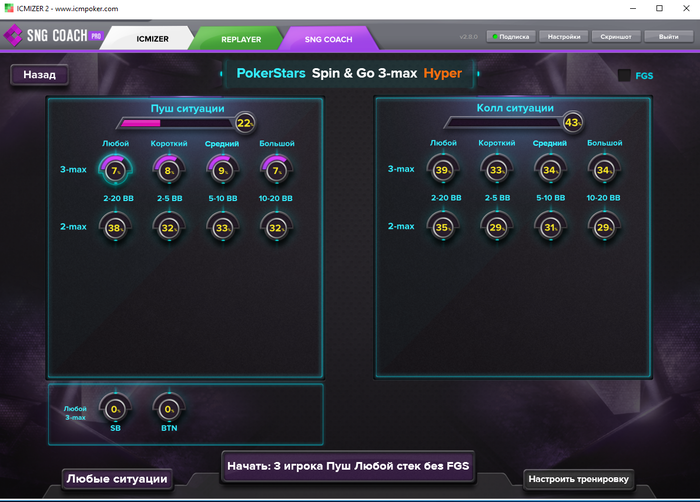
Task: Select call 2-max Большой 29% dial
Action: tap(604, 227)
